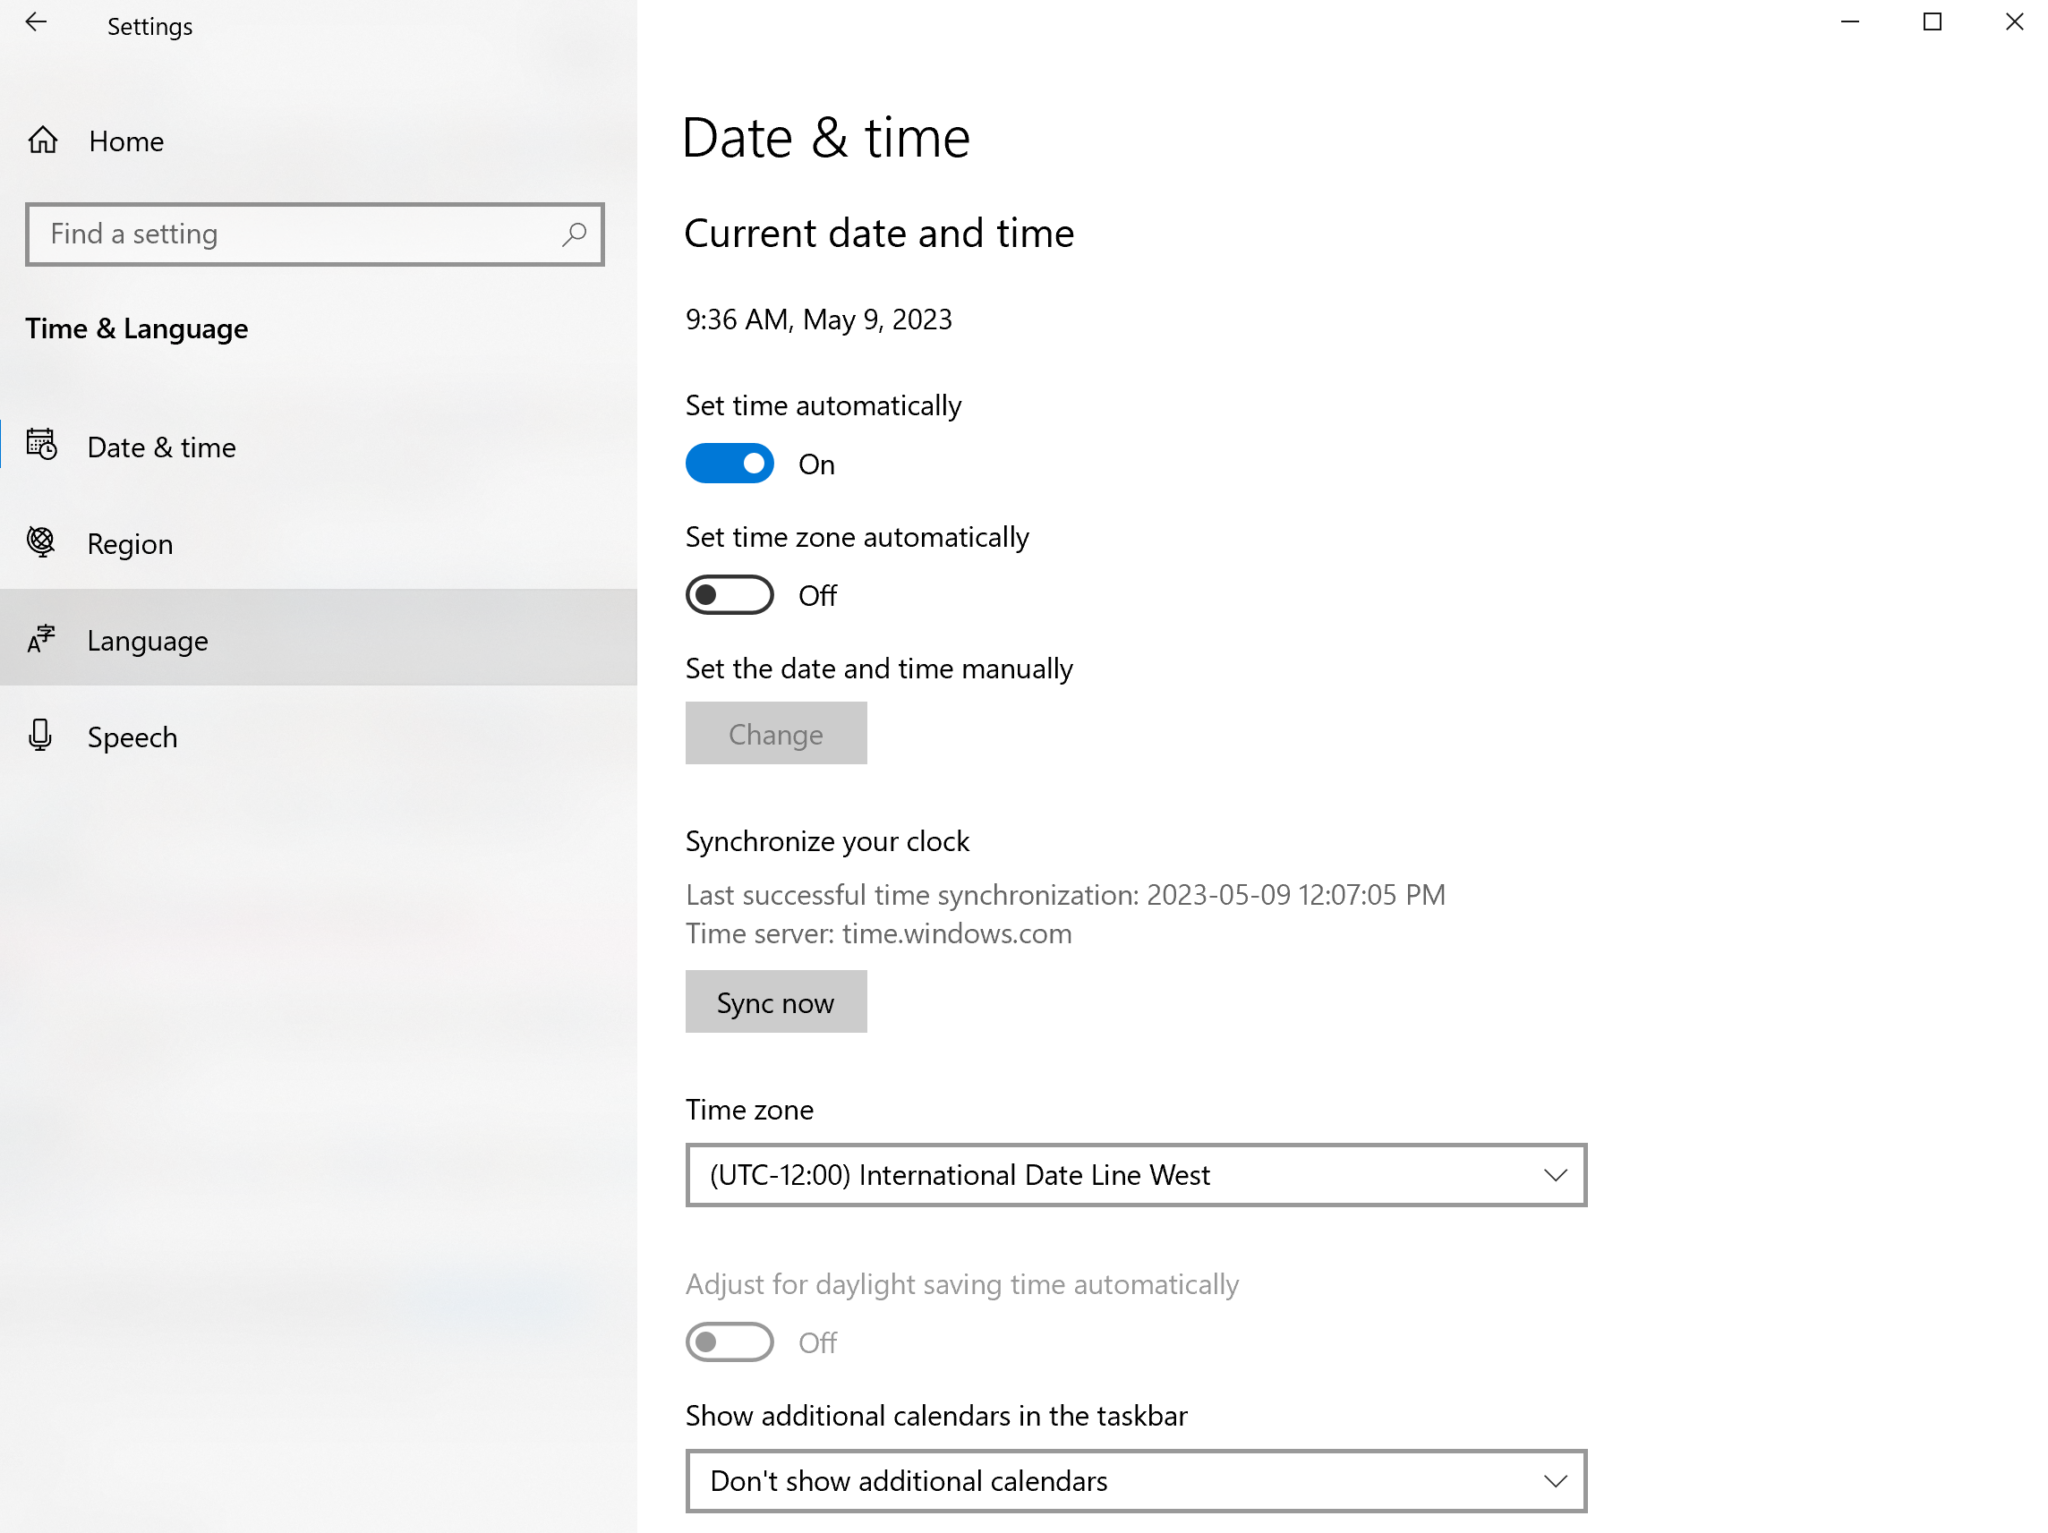The width and height of the screenshot is (2048, 1533).
Task: Enable Set time zone automatically
Action: pos(729,594)
